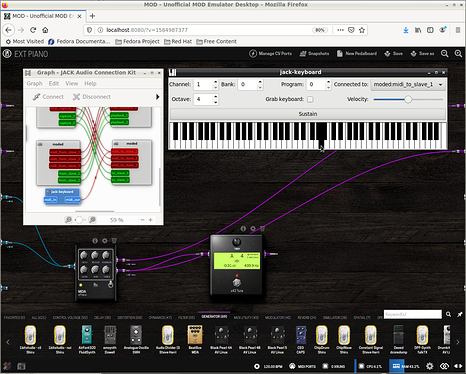Bookmark page with star icon
The width and height of the screenshot is (466, 374).
click(x=362, y=30)
